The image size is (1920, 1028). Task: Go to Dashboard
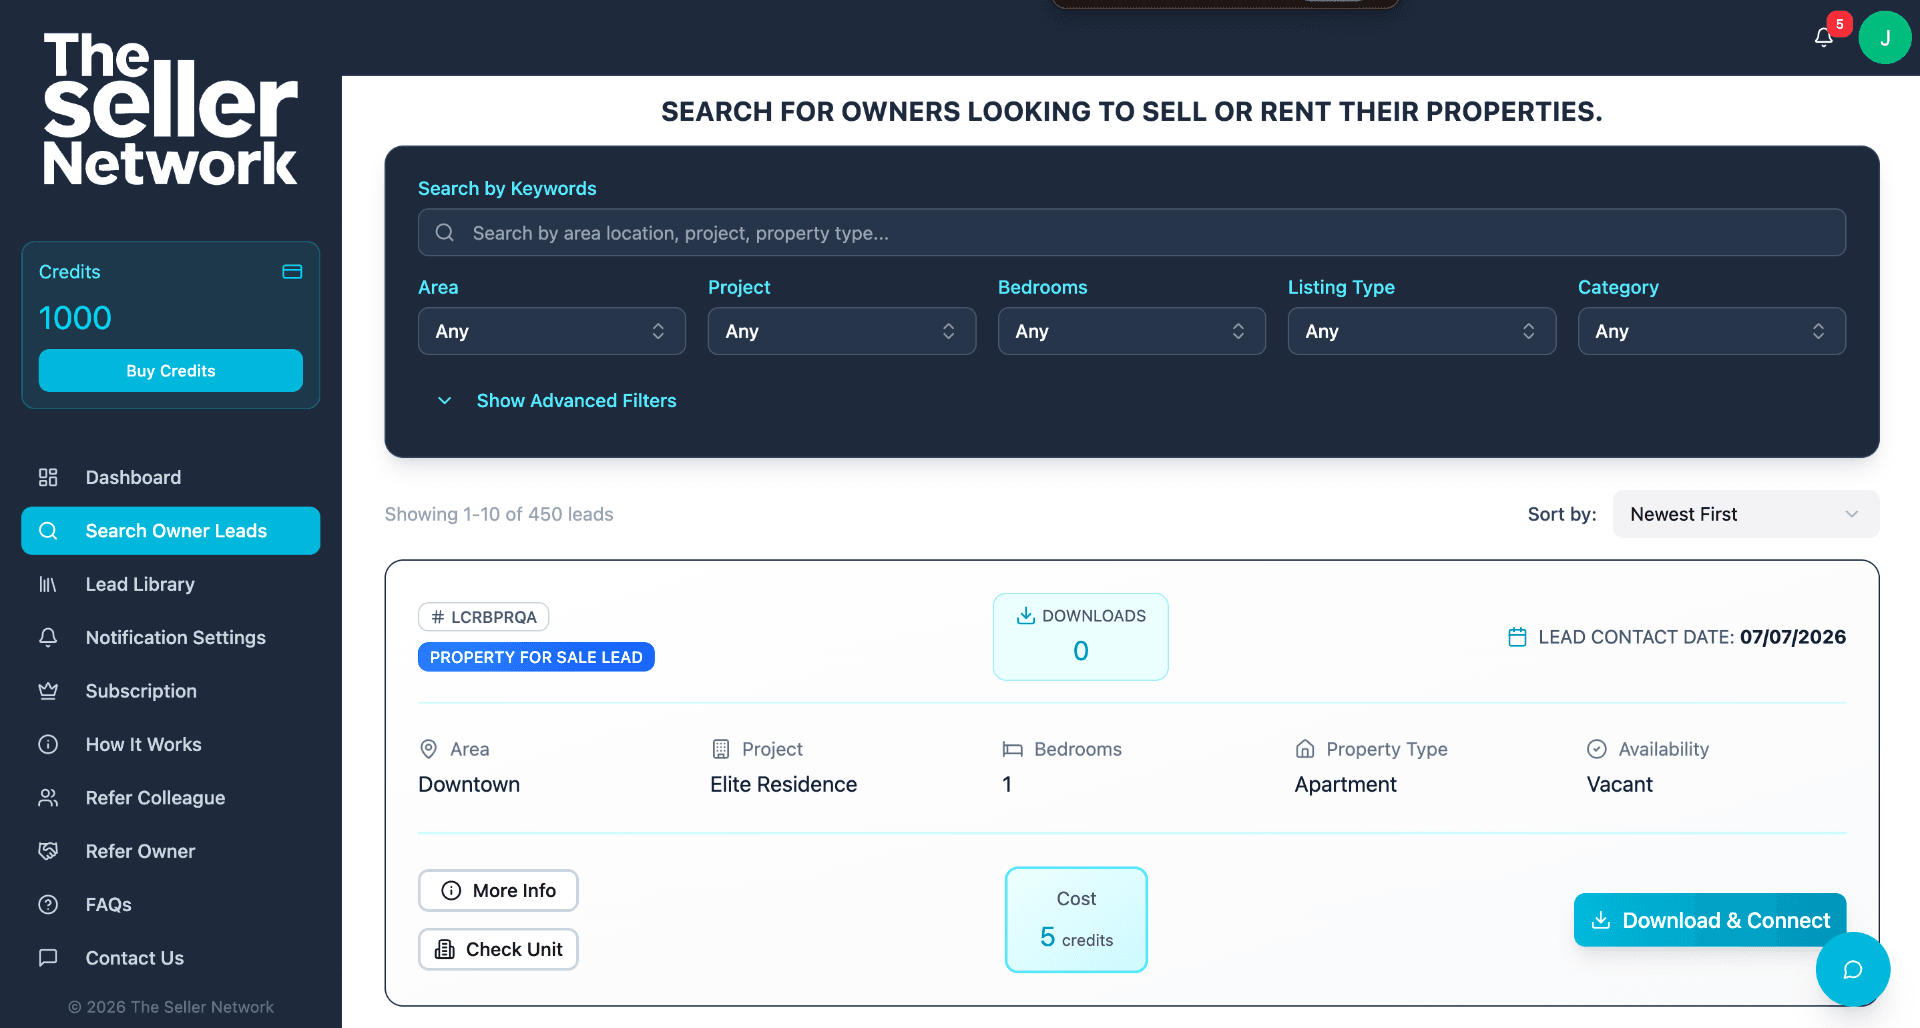click(171, 477)
